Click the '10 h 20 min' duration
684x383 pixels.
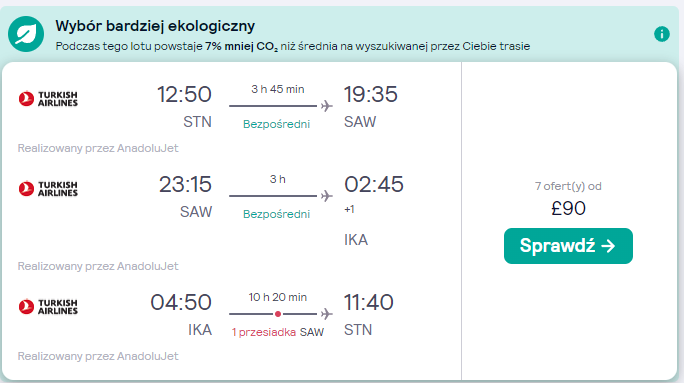[x=278, y=298]
